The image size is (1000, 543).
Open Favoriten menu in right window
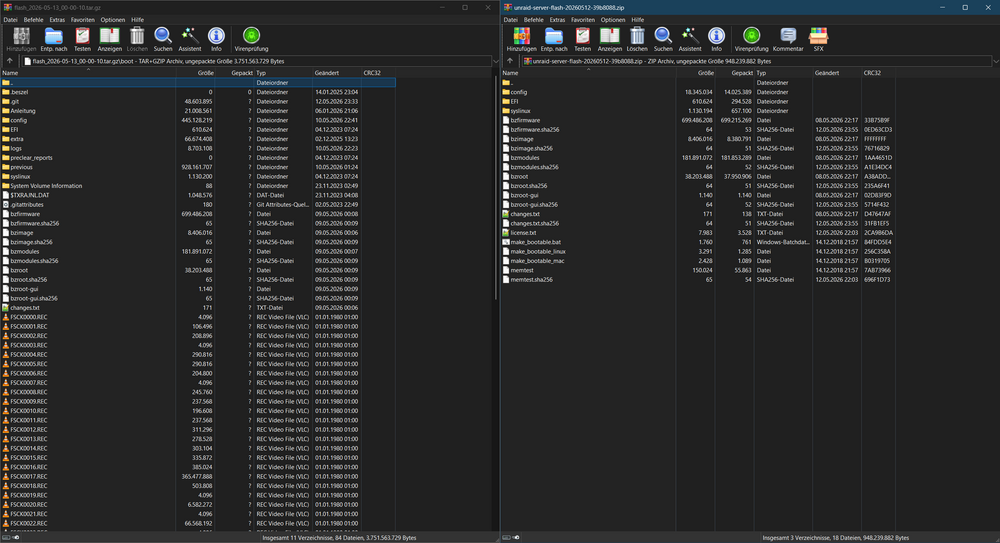[x=582, y=20]
